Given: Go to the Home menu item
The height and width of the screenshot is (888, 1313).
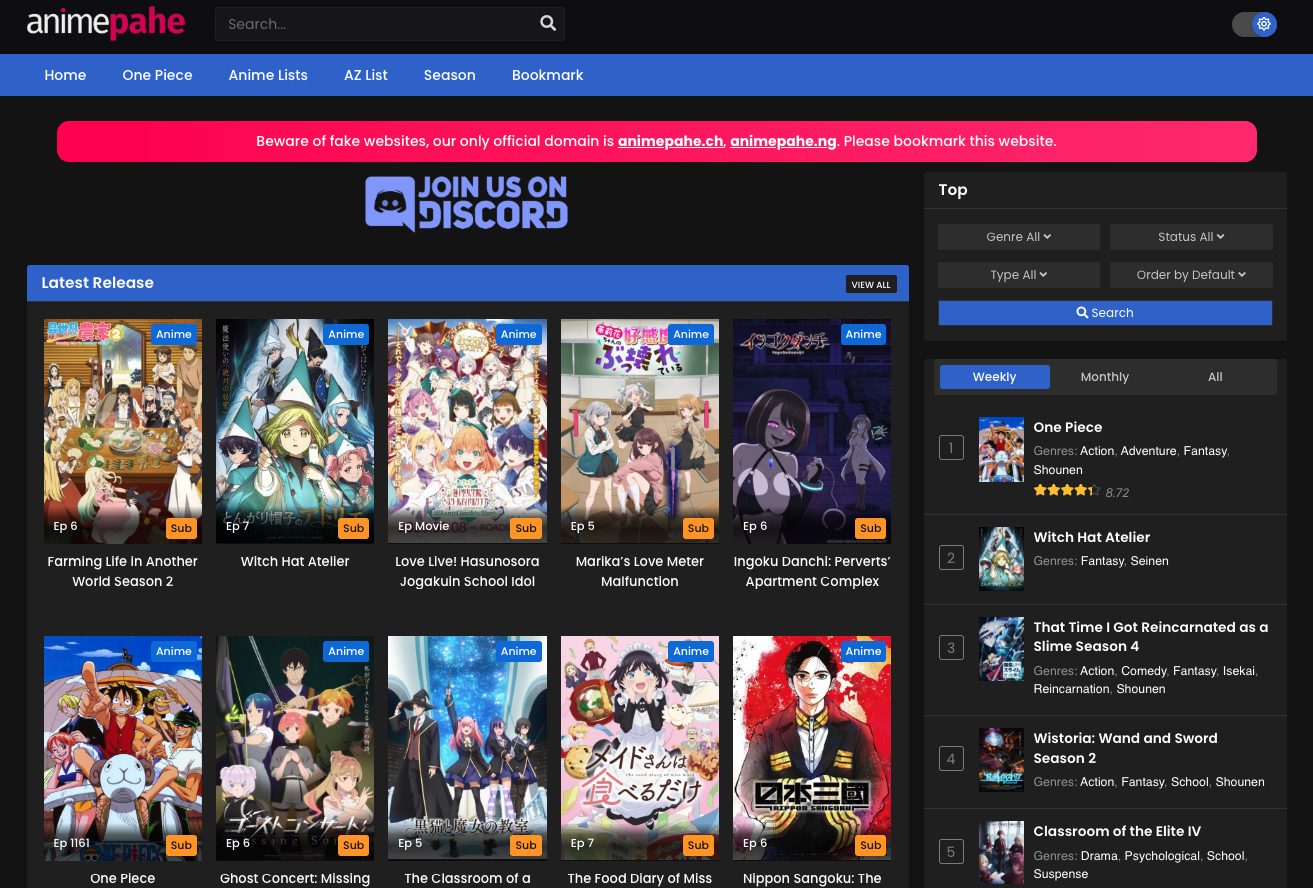Looking at the screenshot, I should pyautogui.click(x=65, y=75).
